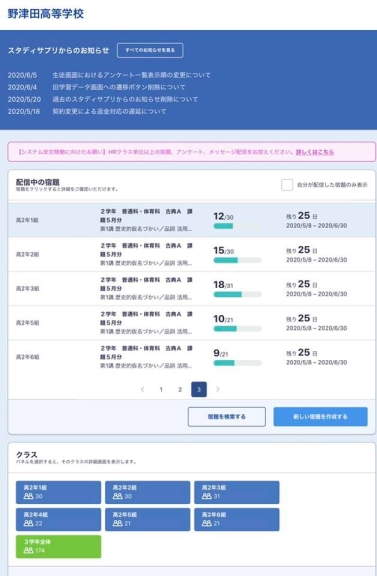Select pagination page 1

pyautogui.click(x=161, y=389)
